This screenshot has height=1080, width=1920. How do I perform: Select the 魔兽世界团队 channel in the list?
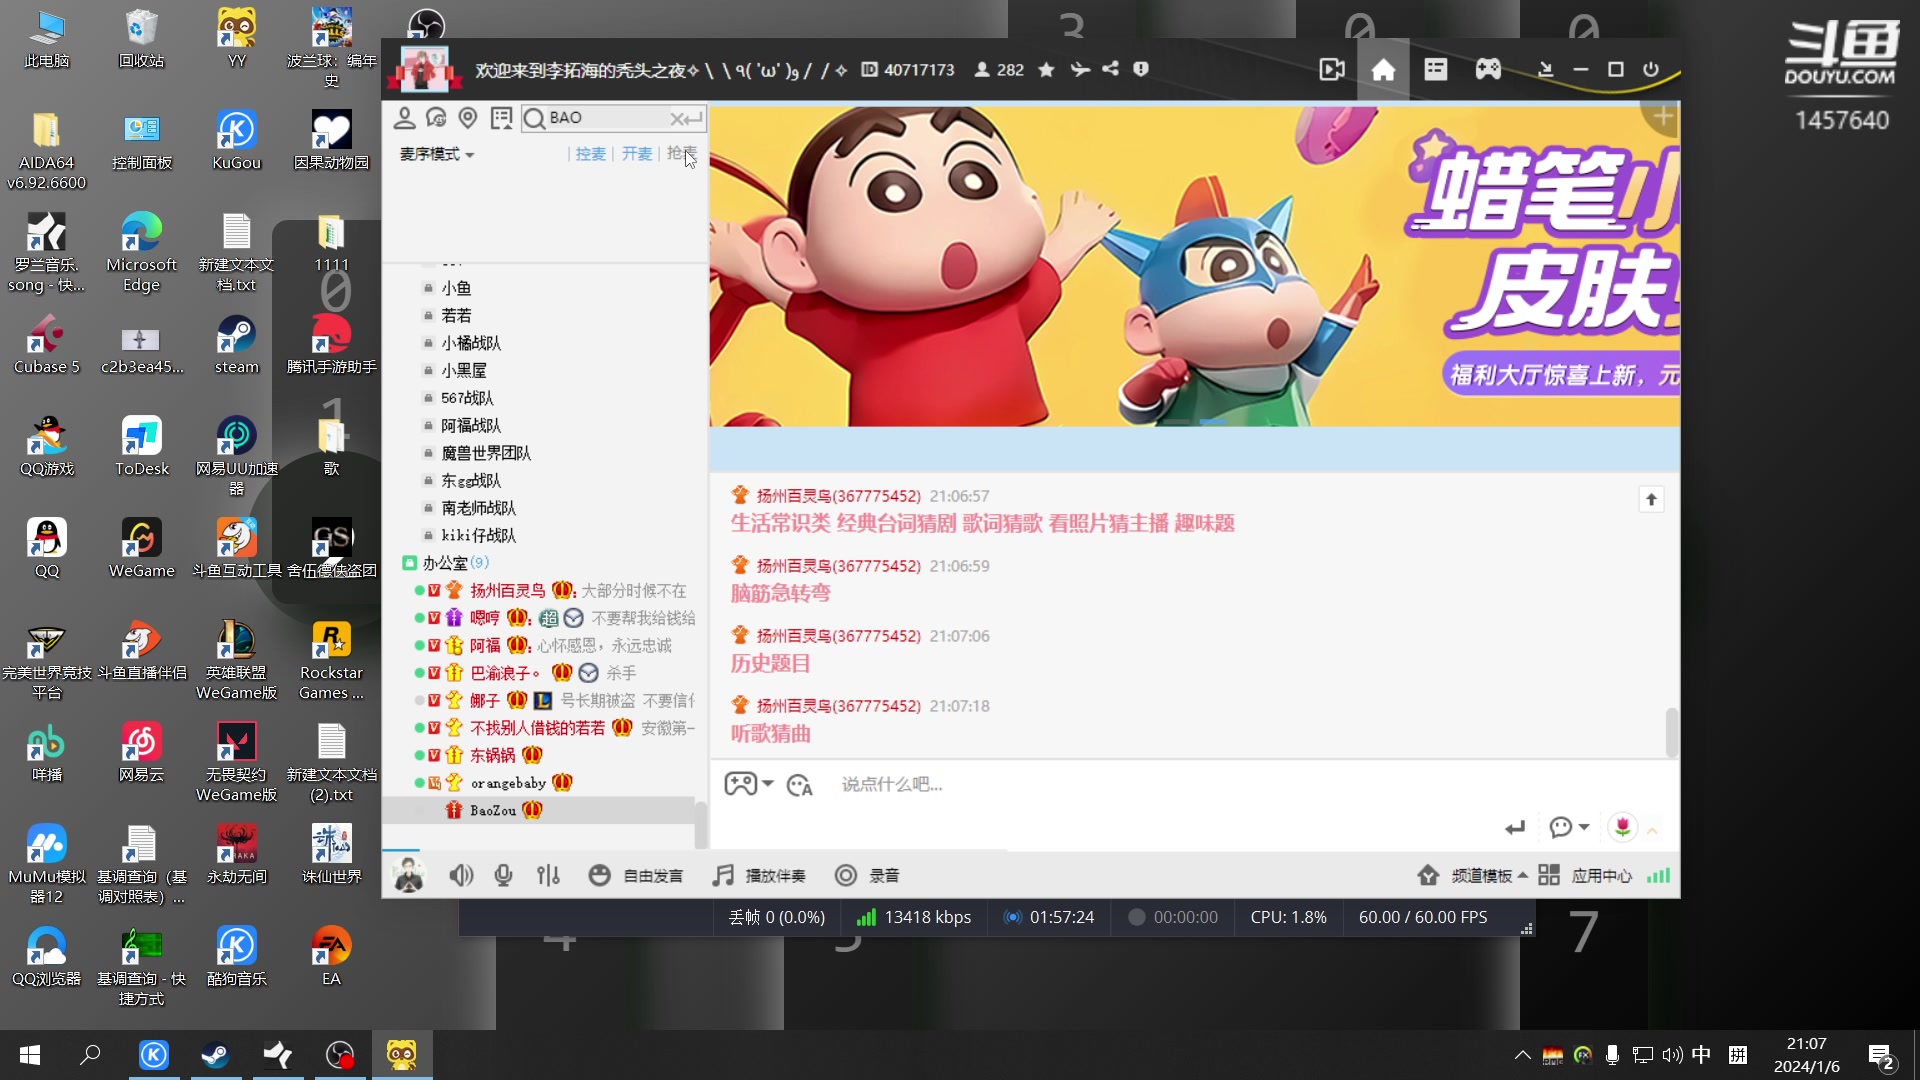tap(488, 453)
